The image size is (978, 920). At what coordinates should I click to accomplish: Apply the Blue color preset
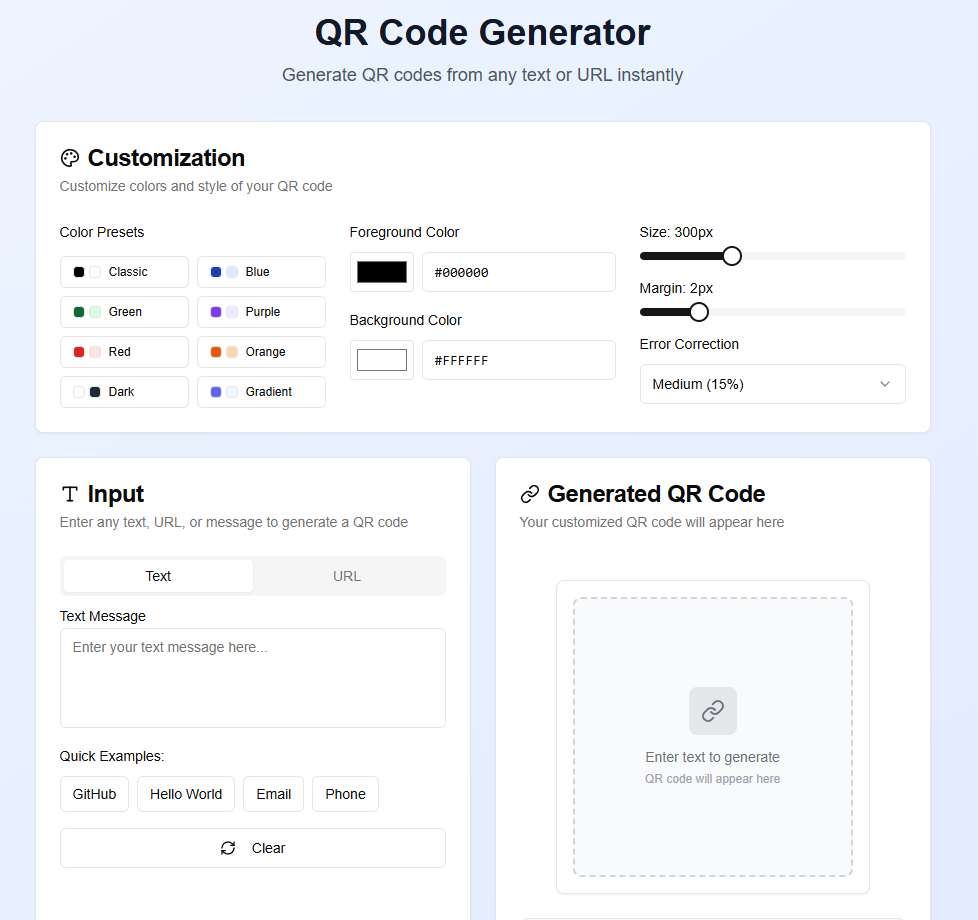point(261,272)
